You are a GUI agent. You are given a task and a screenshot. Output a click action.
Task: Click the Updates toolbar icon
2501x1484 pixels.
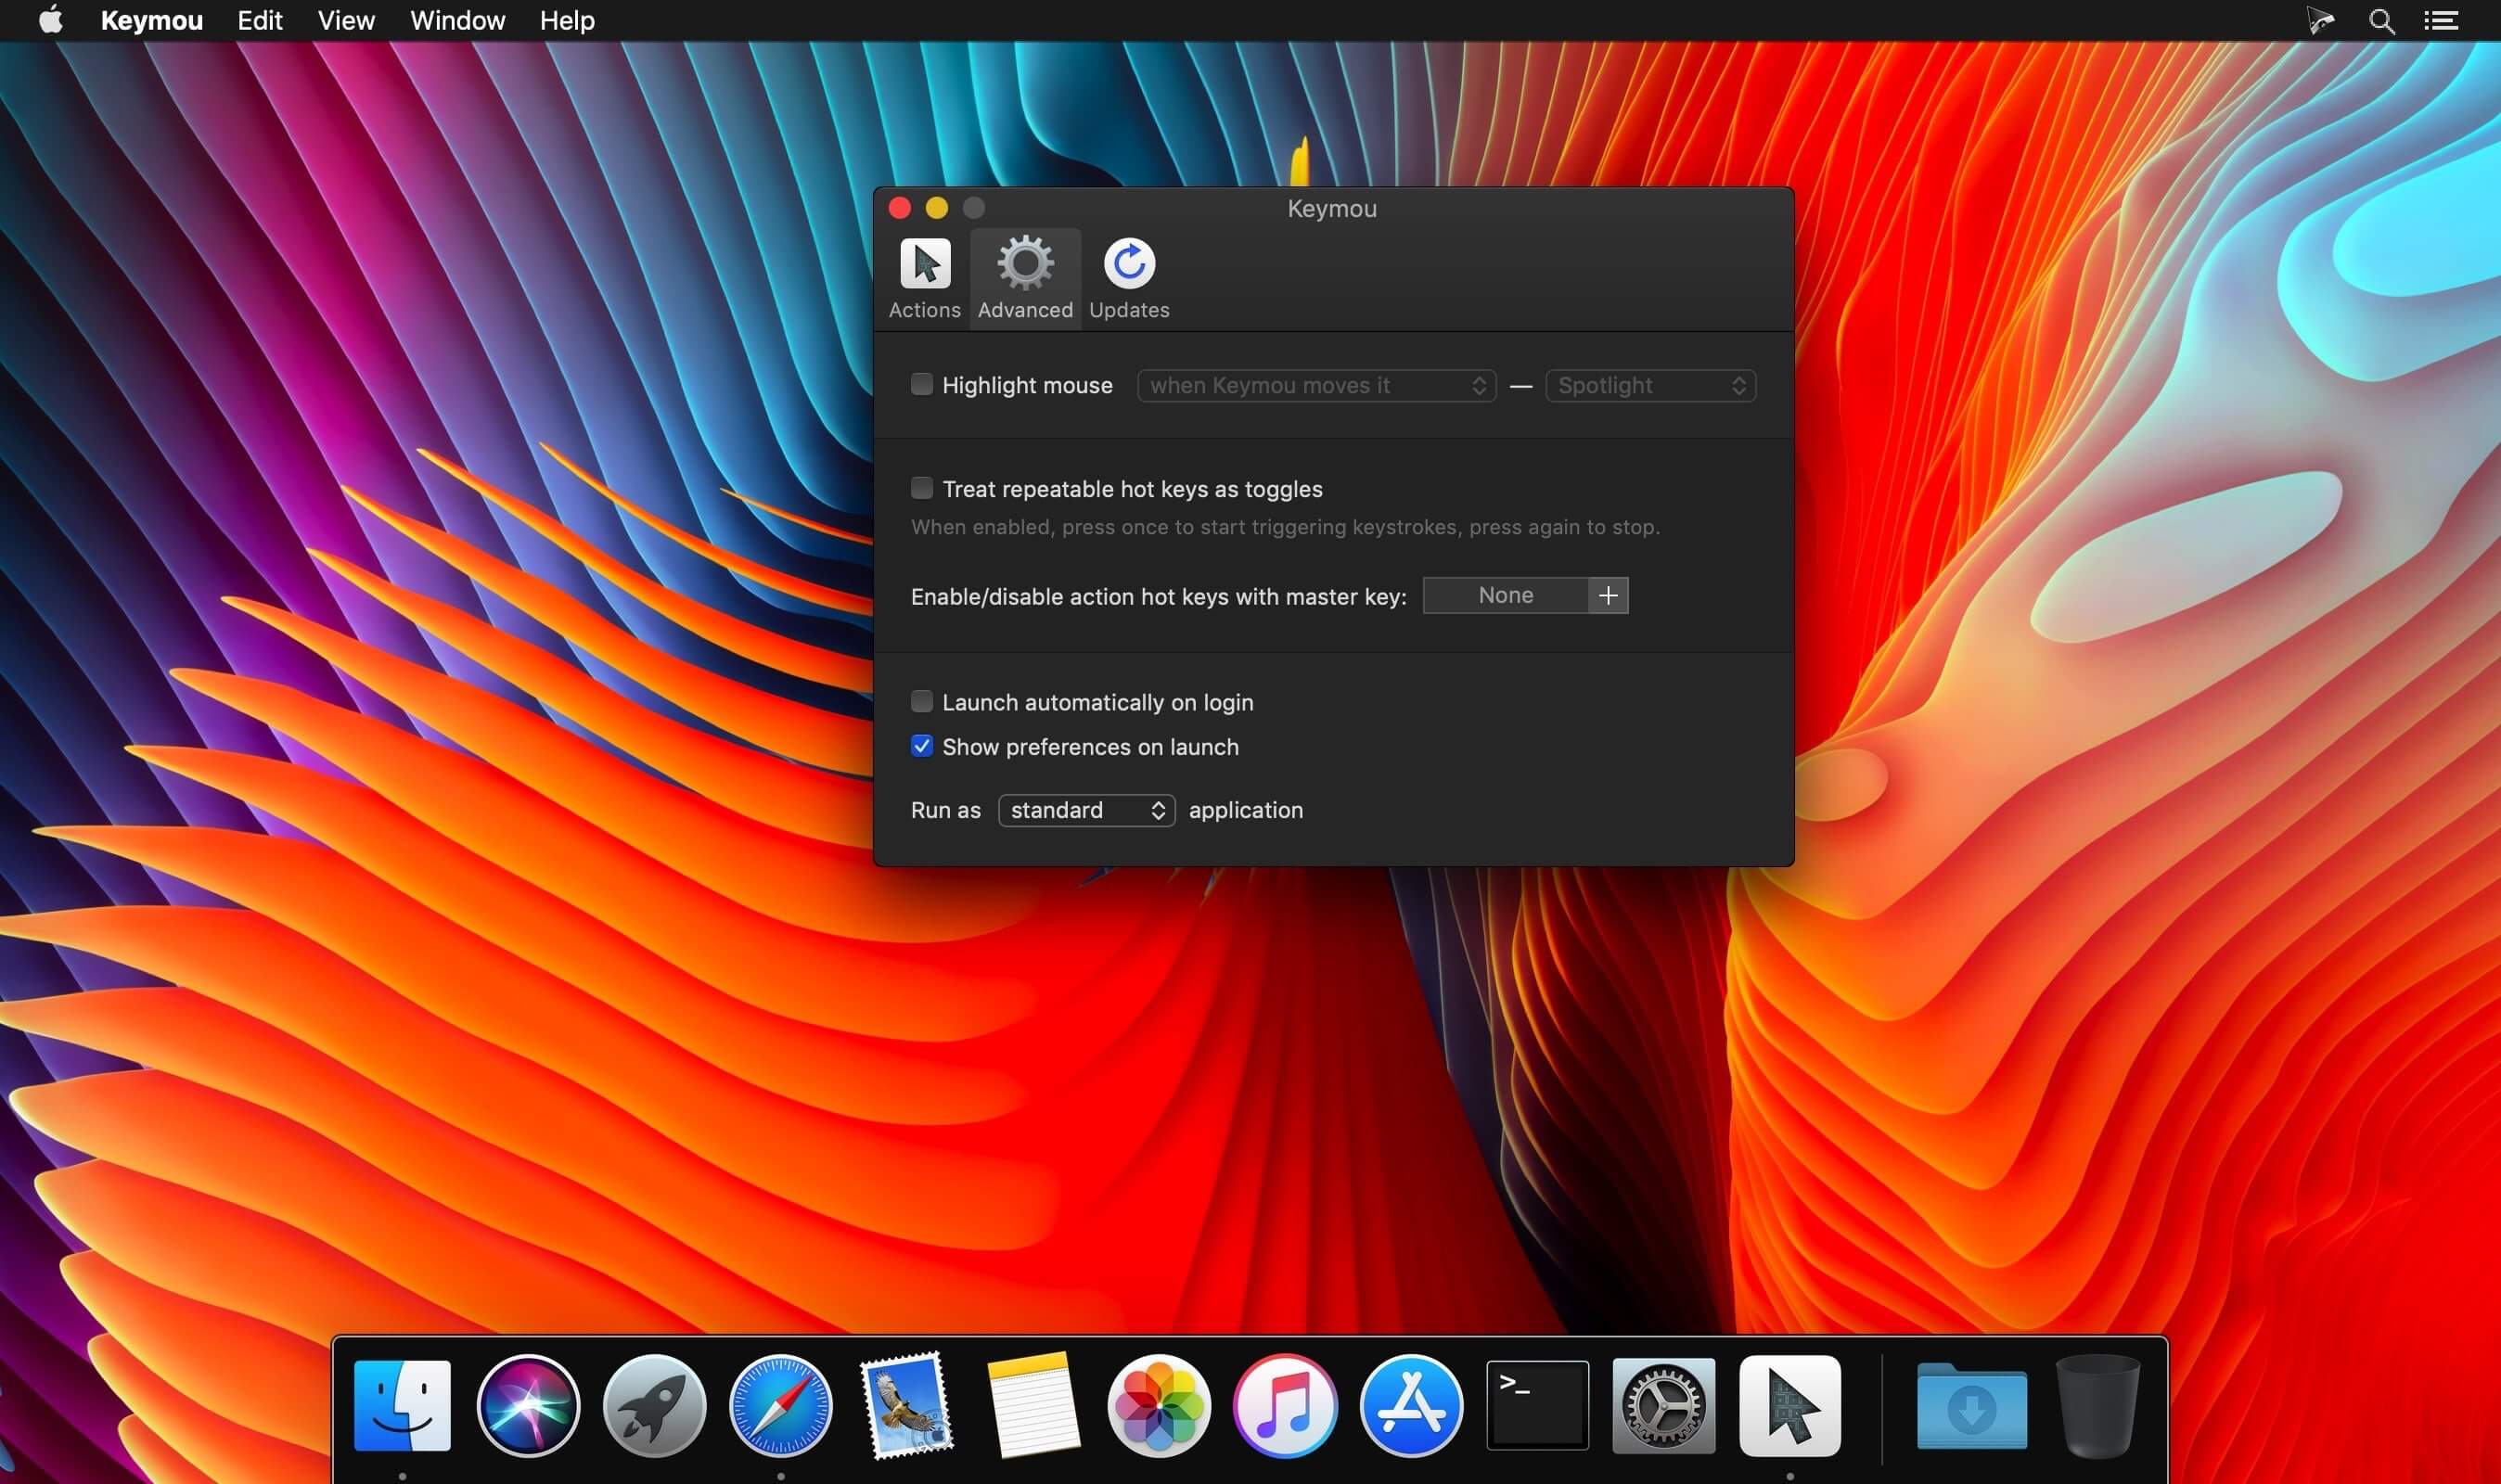1128,278
